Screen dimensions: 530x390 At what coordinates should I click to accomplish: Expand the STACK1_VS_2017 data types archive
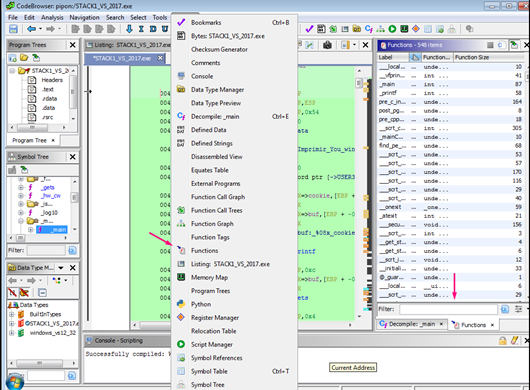coord(11,323)
